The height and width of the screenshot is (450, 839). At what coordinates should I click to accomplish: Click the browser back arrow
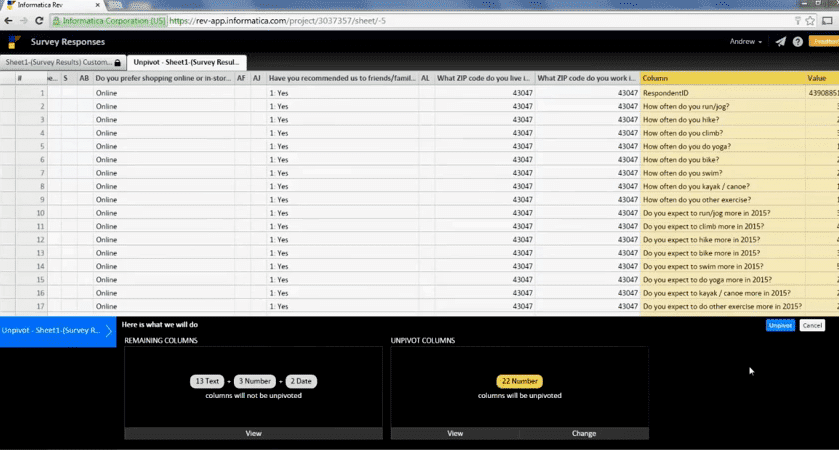click(8, 21)
